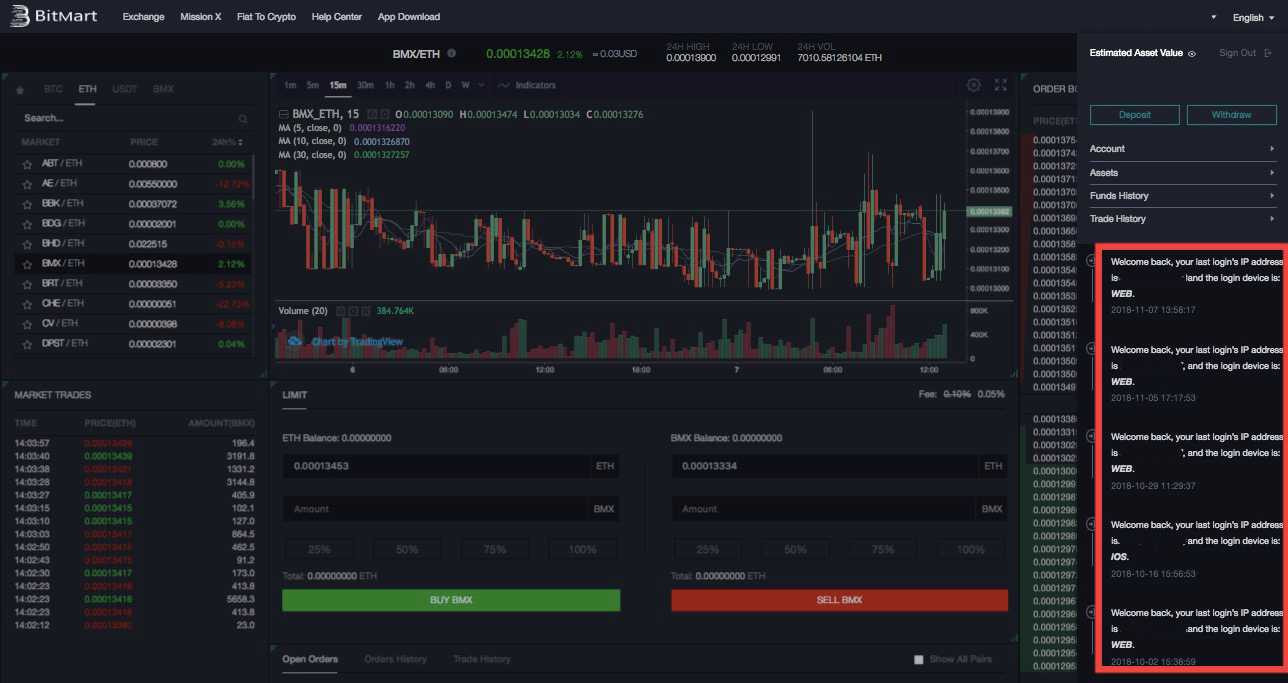Set chart interval to 30m
This screenshot has width=1288, height=683.
(x=365, y=85)
